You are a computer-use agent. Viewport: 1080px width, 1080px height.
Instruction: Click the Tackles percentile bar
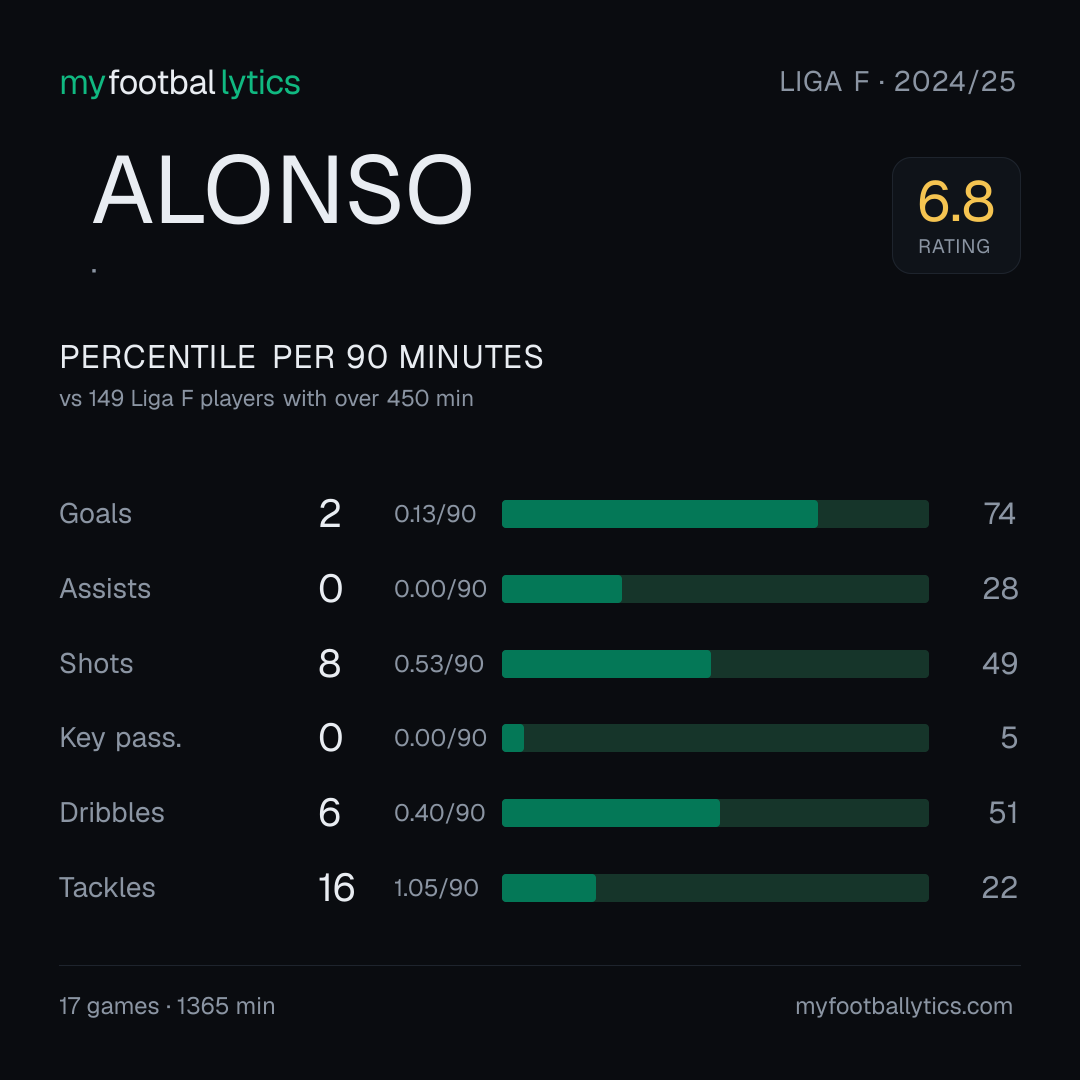[x=715, y=888]
